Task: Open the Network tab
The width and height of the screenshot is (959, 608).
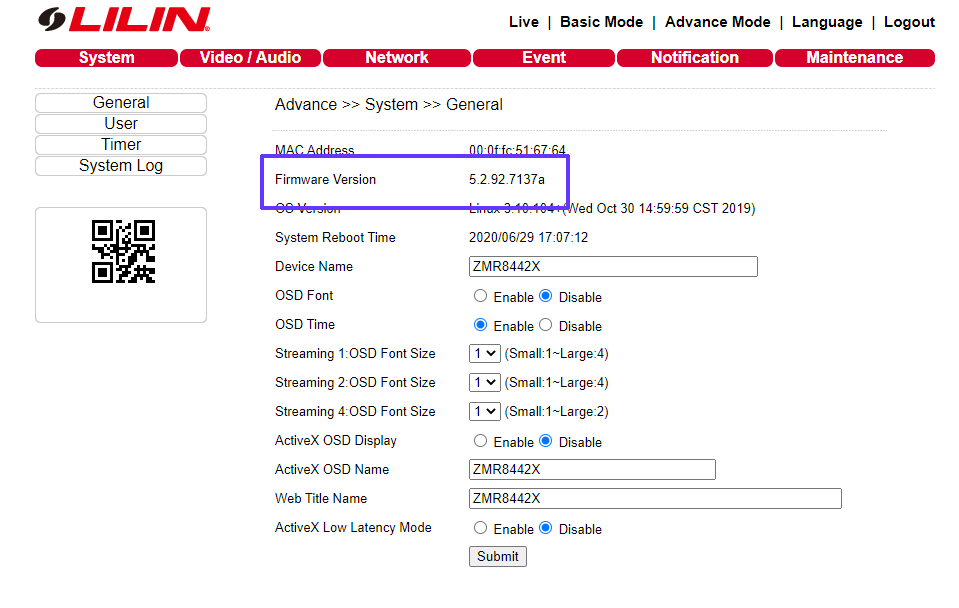Action: tap(396, 57)
